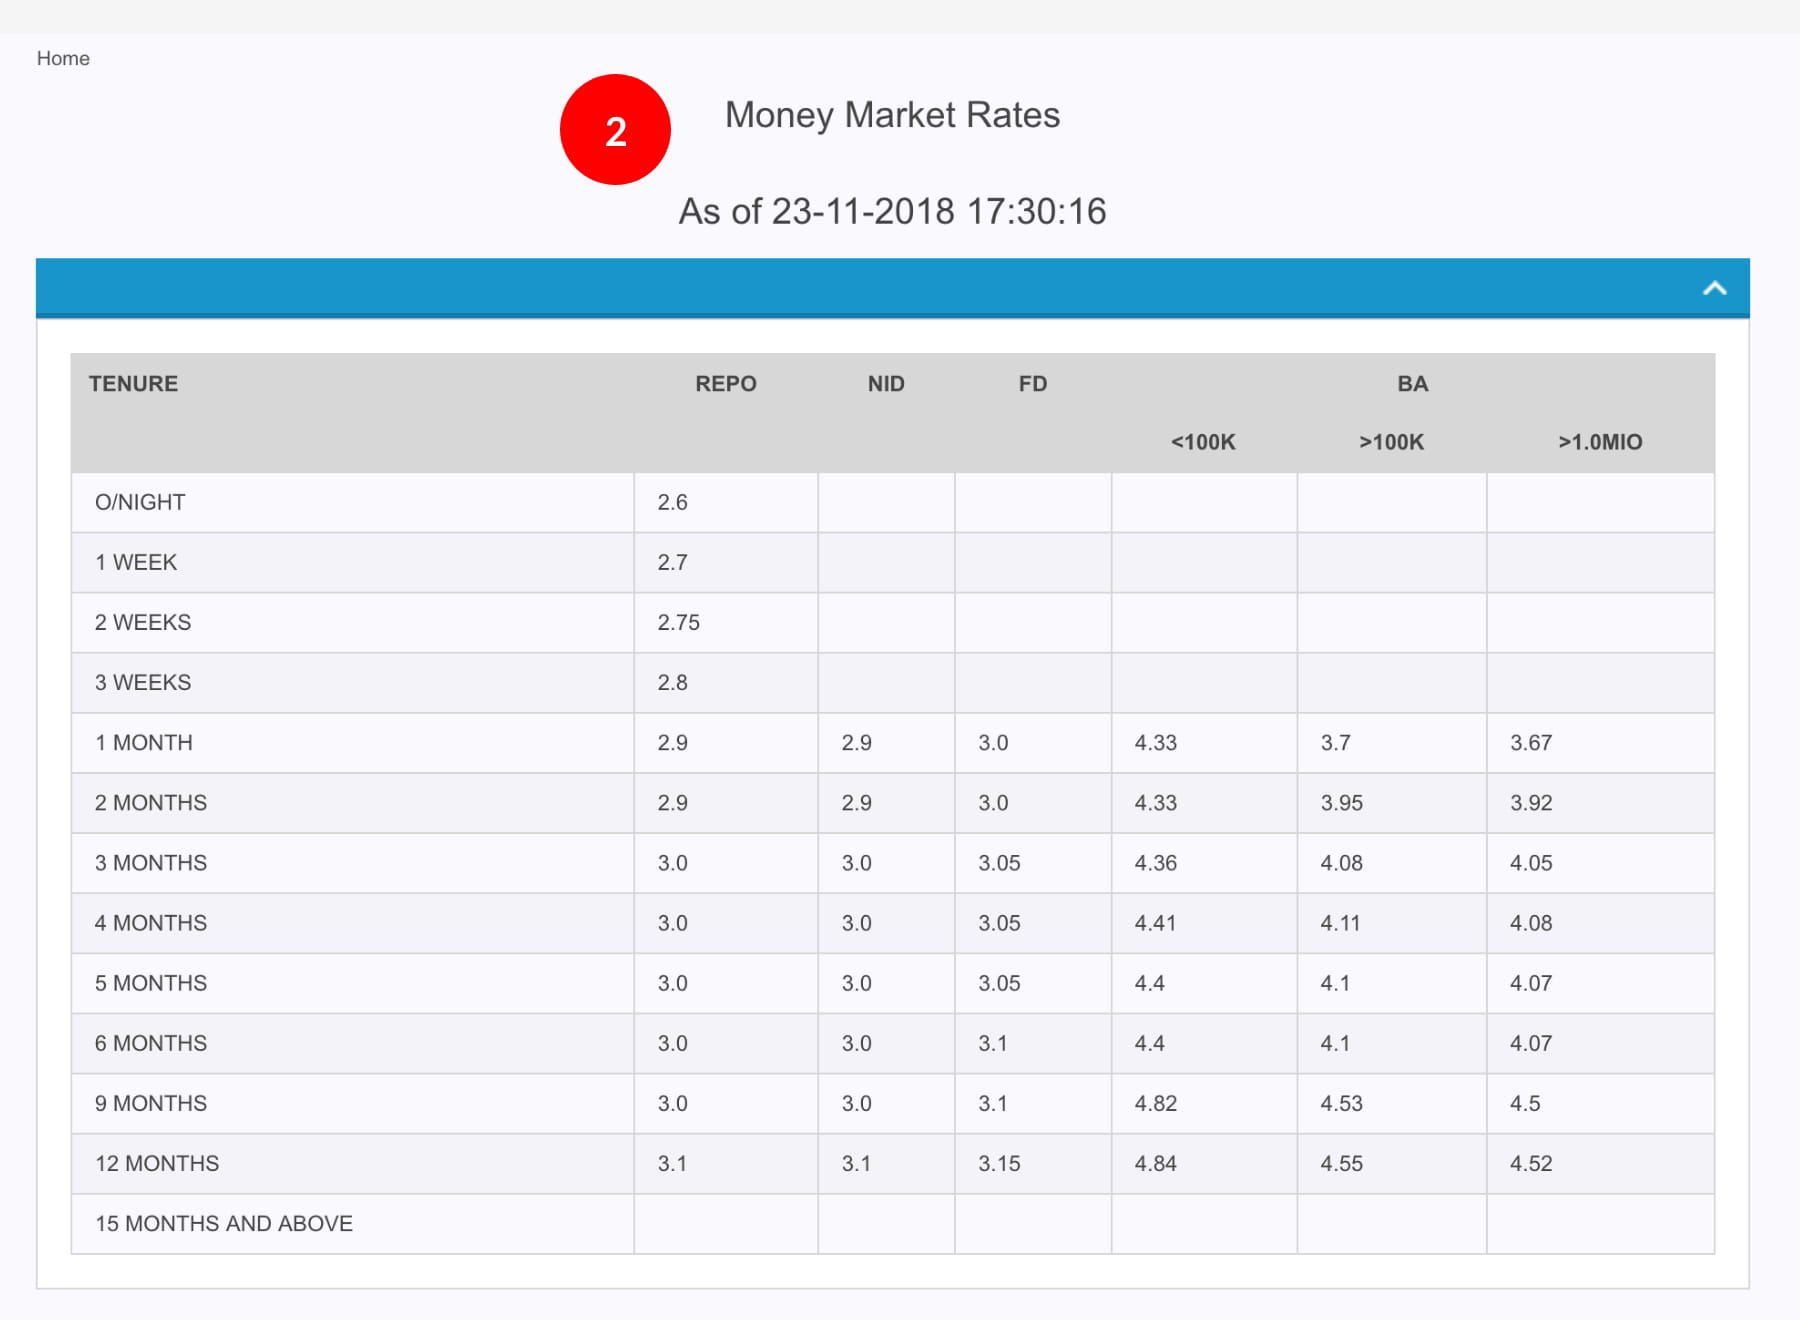Image resolution: width=1800 pixels, height=1320 pixels.
Task: Click the Money Market Rates heading
Action: pos(892,115)
